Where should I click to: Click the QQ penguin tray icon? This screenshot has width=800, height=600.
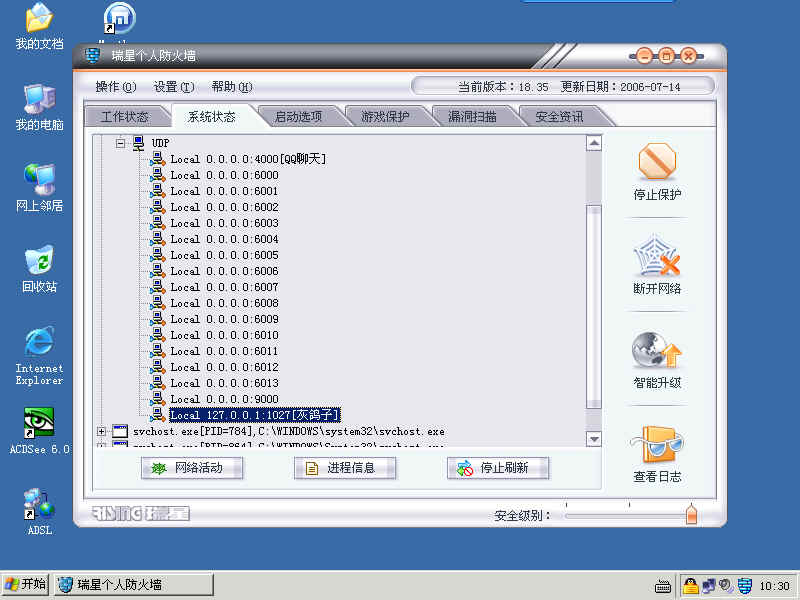click(x=690, y=585)
